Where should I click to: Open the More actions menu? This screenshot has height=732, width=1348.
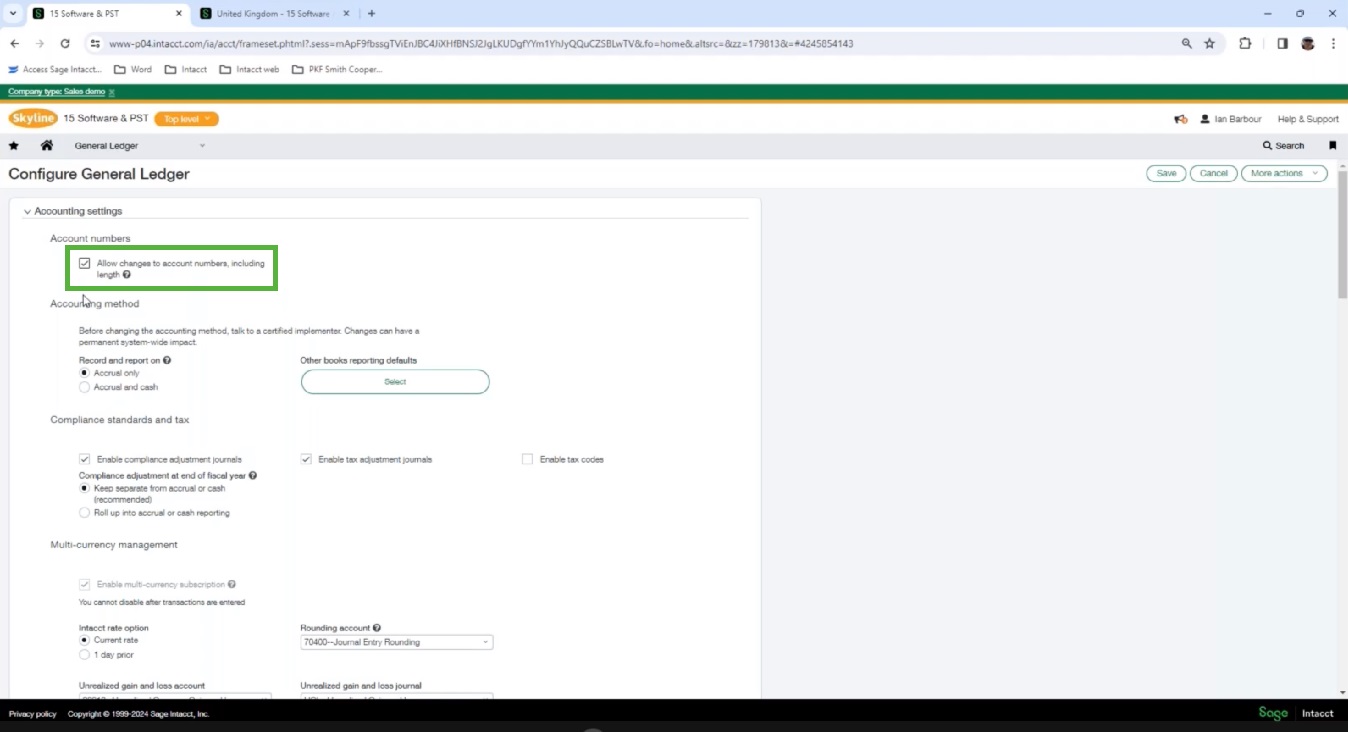tap(1283, 173)
